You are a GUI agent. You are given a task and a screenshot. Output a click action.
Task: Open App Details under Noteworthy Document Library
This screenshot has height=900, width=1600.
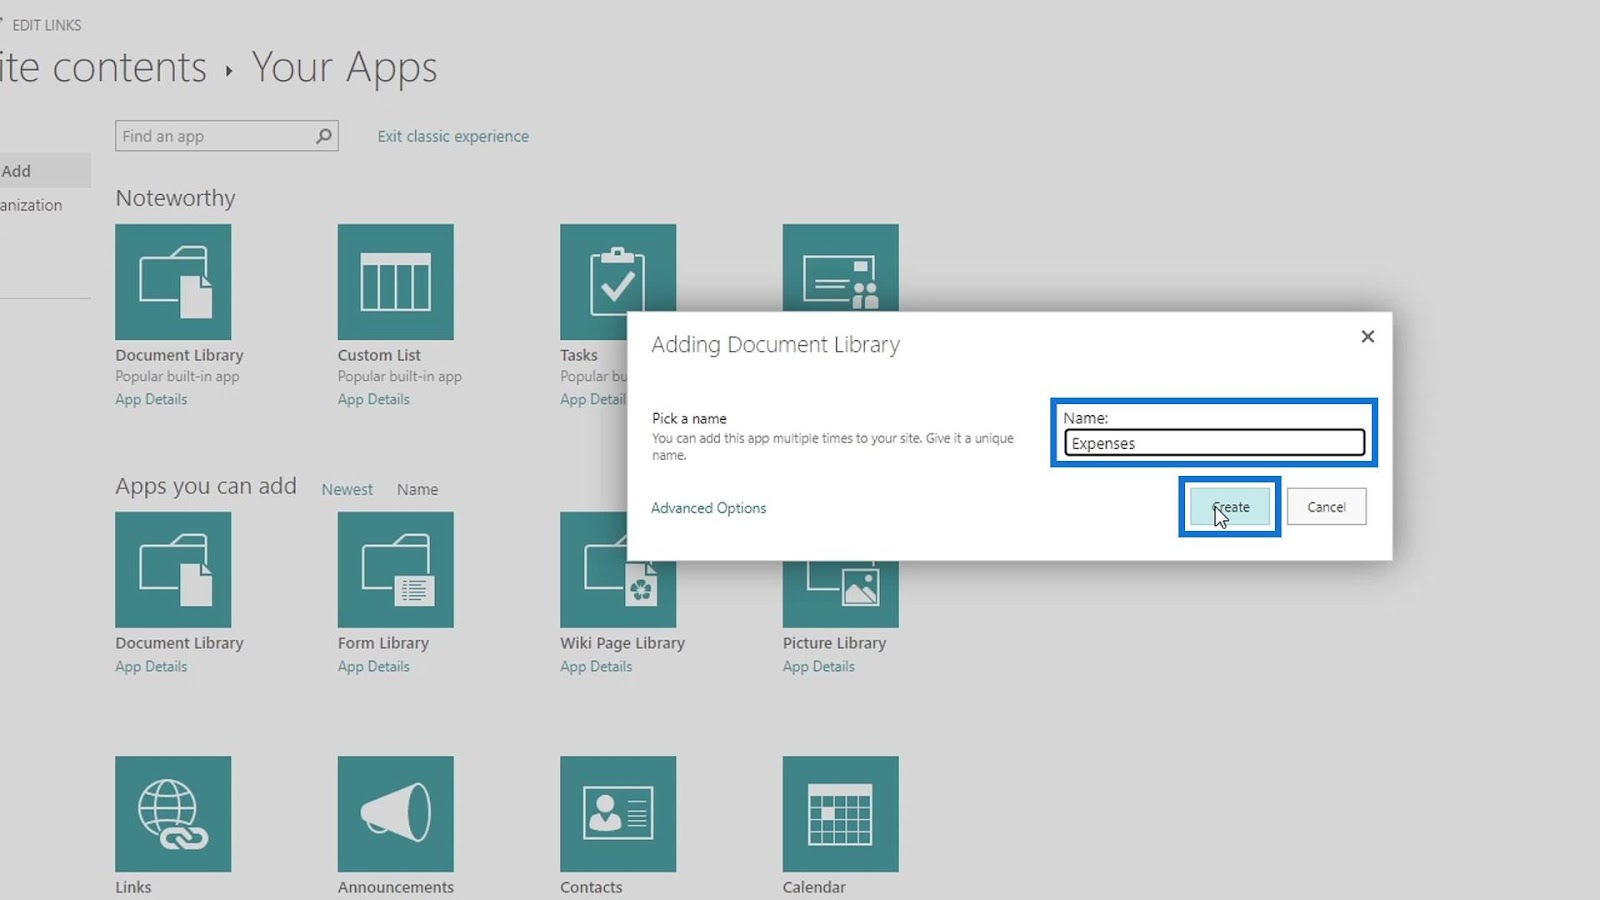[x=151, y=399]
